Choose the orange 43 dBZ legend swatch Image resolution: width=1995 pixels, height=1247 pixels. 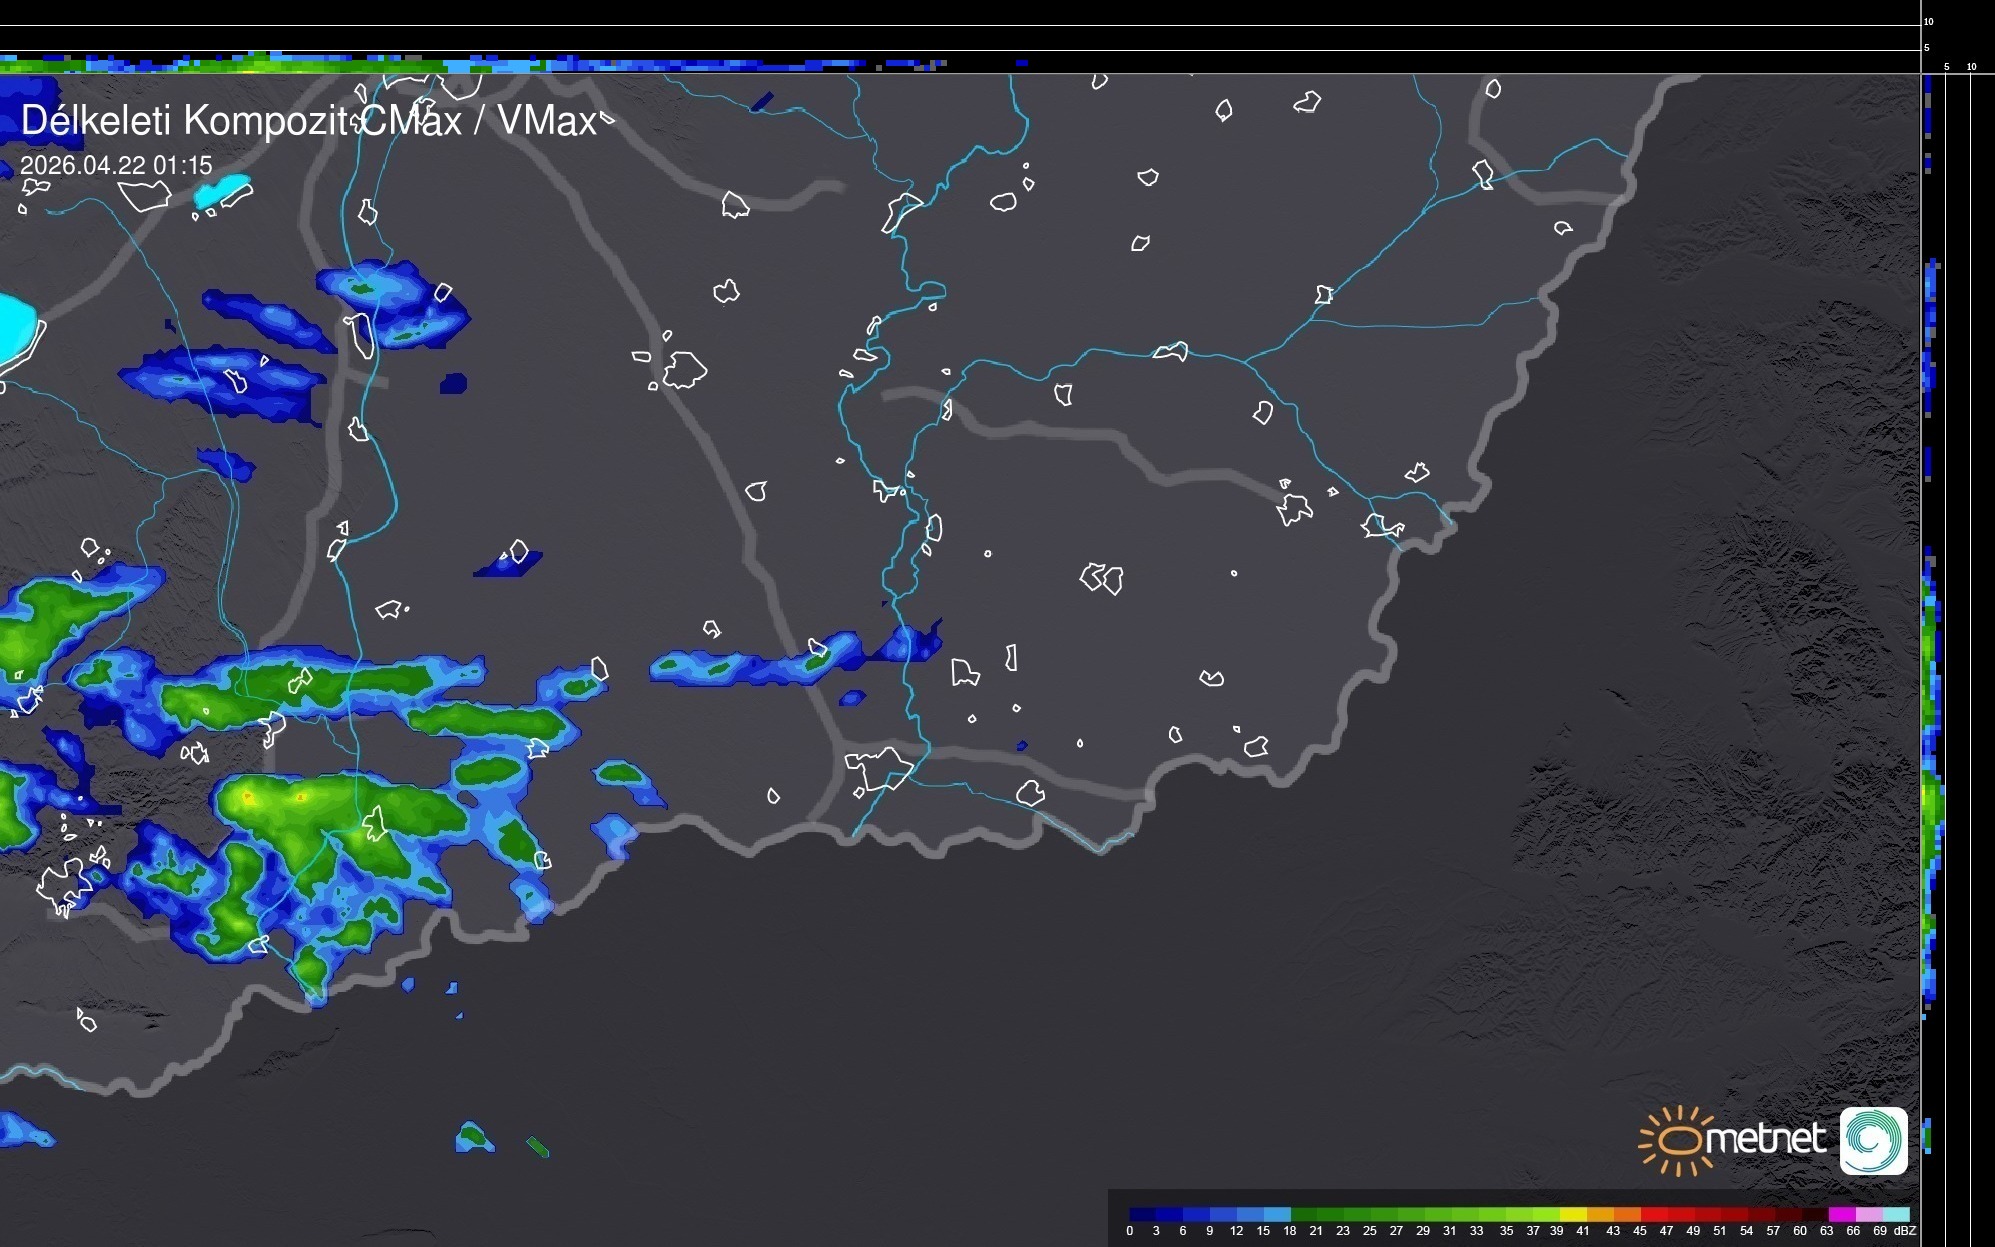coord(1625,1214)
